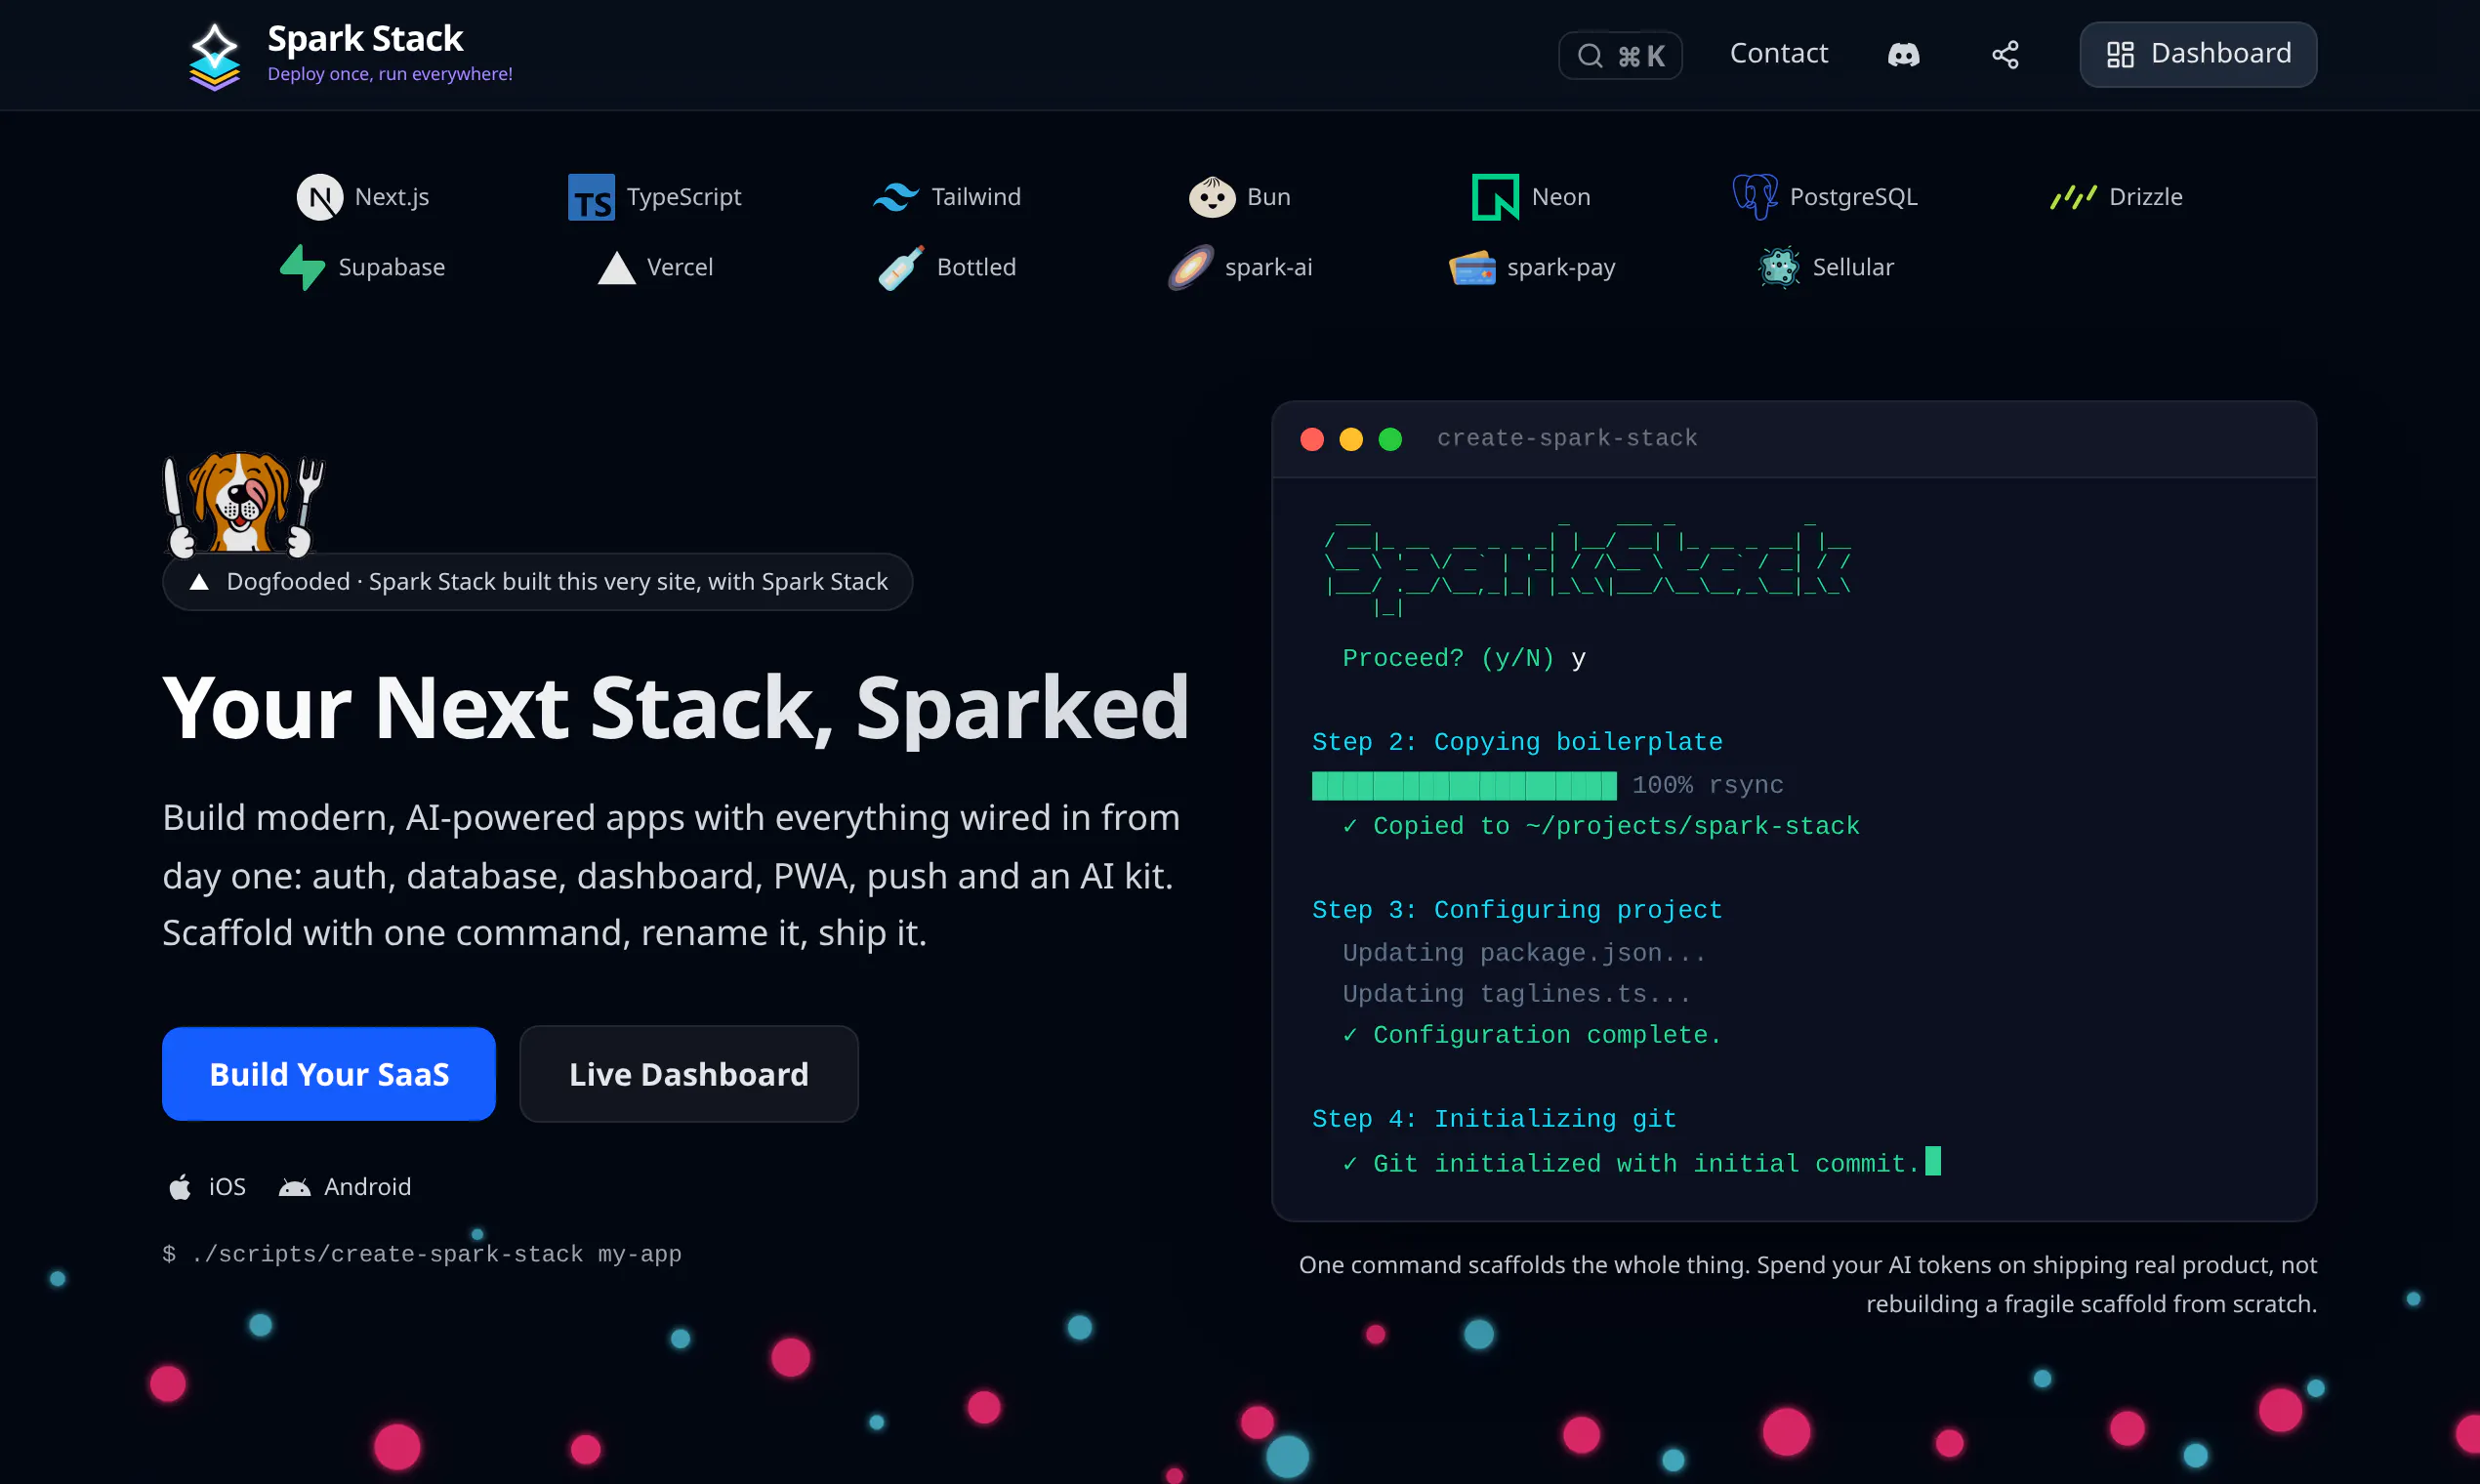This screenshot has width=2480, height=1484.
Task: Click the Drizzle logo icon
Action: click(x=2074, y=197)
